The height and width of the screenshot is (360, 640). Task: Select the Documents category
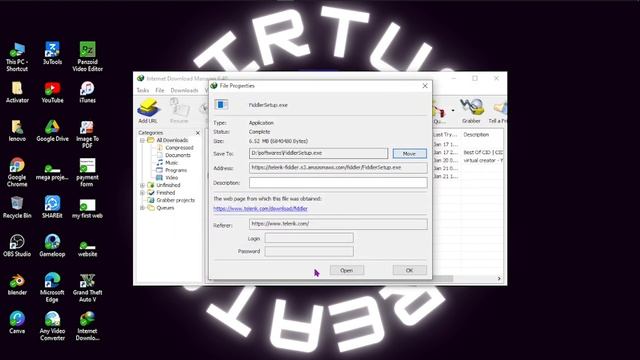click(x=178, y=155)
